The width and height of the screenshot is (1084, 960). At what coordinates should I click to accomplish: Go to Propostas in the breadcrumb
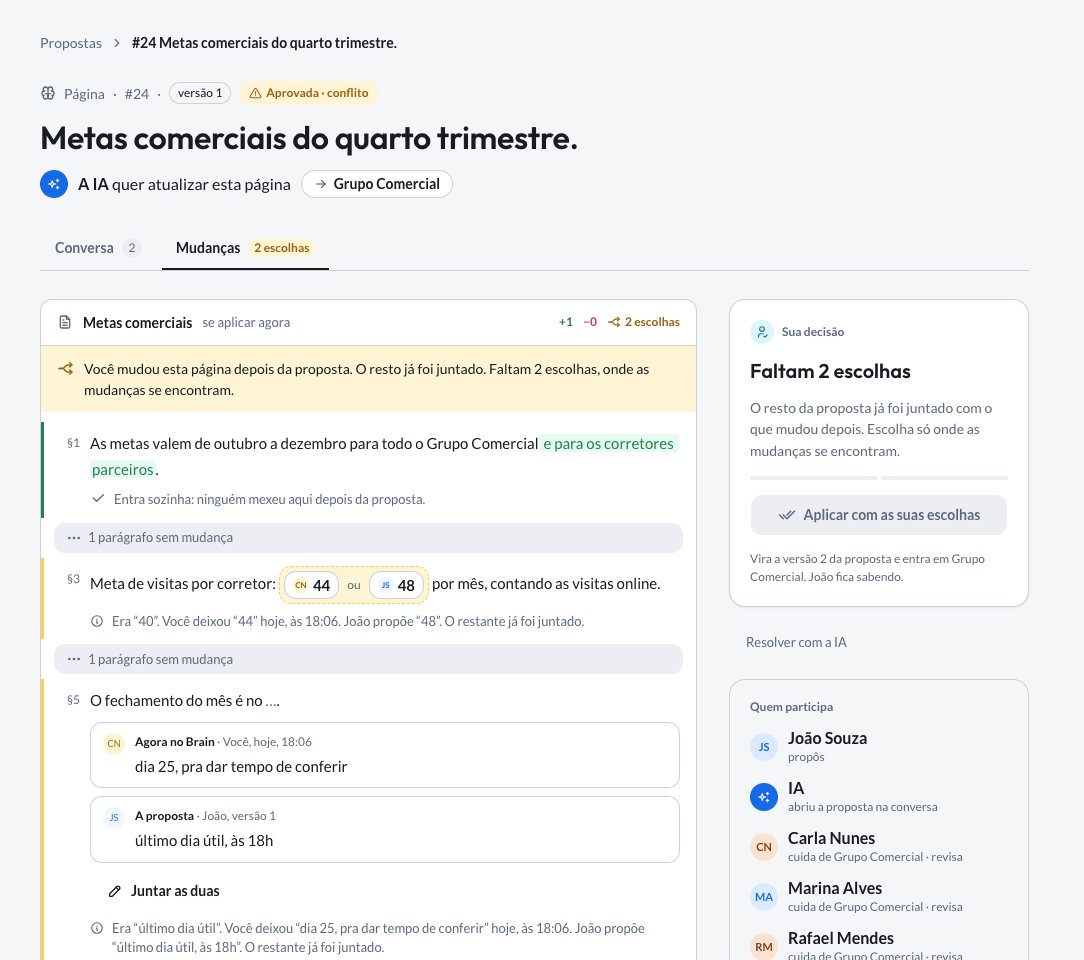(x=71, y=43)
